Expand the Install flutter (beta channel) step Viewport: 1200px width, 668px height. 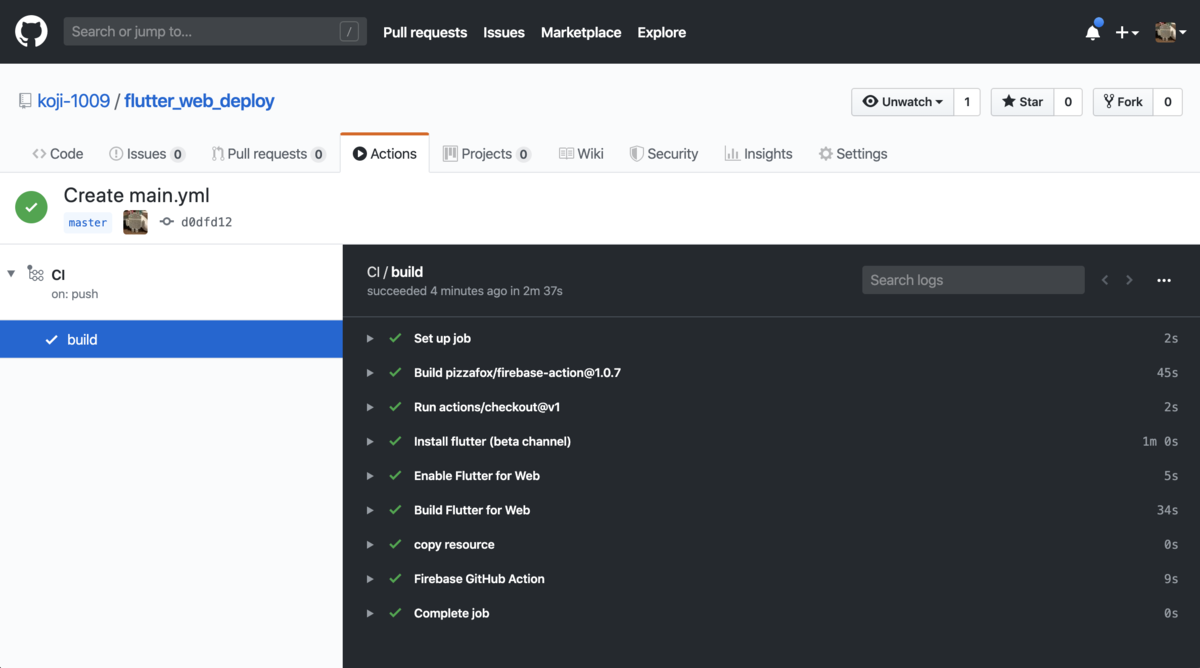tap(370, 441)
